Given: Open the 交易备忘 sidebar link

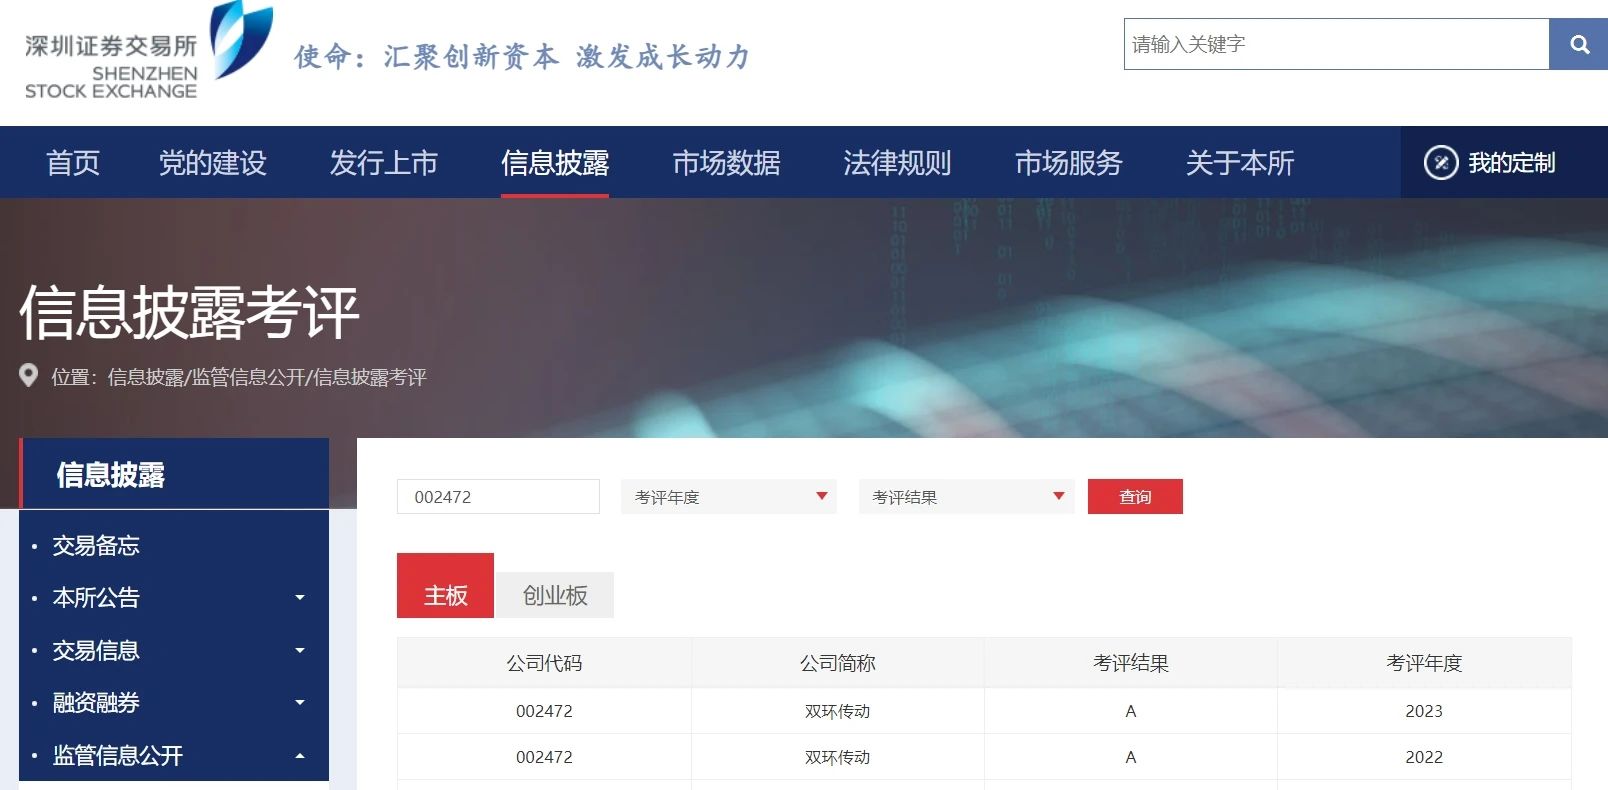Looking at the screenshot, I should point(96,545).
